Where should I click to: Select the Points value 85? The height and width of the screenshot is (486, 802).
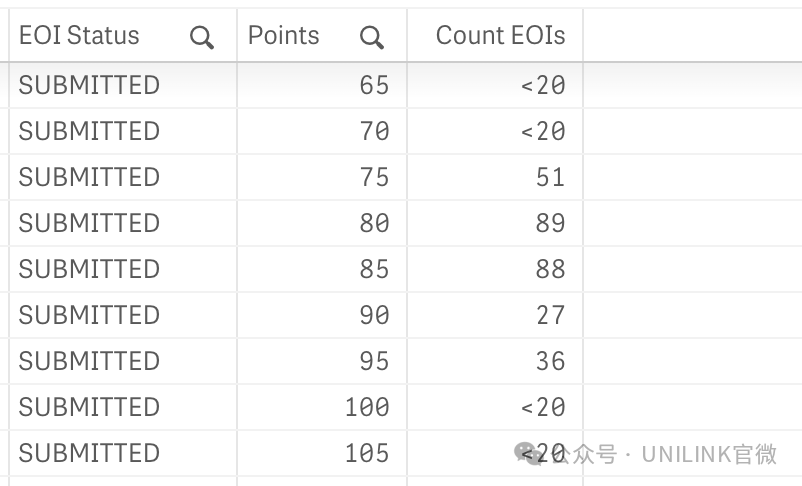click(374, 269)
